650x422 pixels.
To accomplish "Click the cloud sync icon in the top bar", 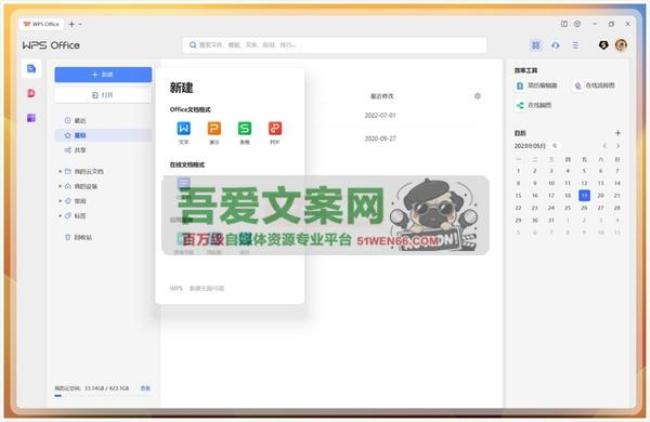I will pyautogui.click(x=555, y=45).
